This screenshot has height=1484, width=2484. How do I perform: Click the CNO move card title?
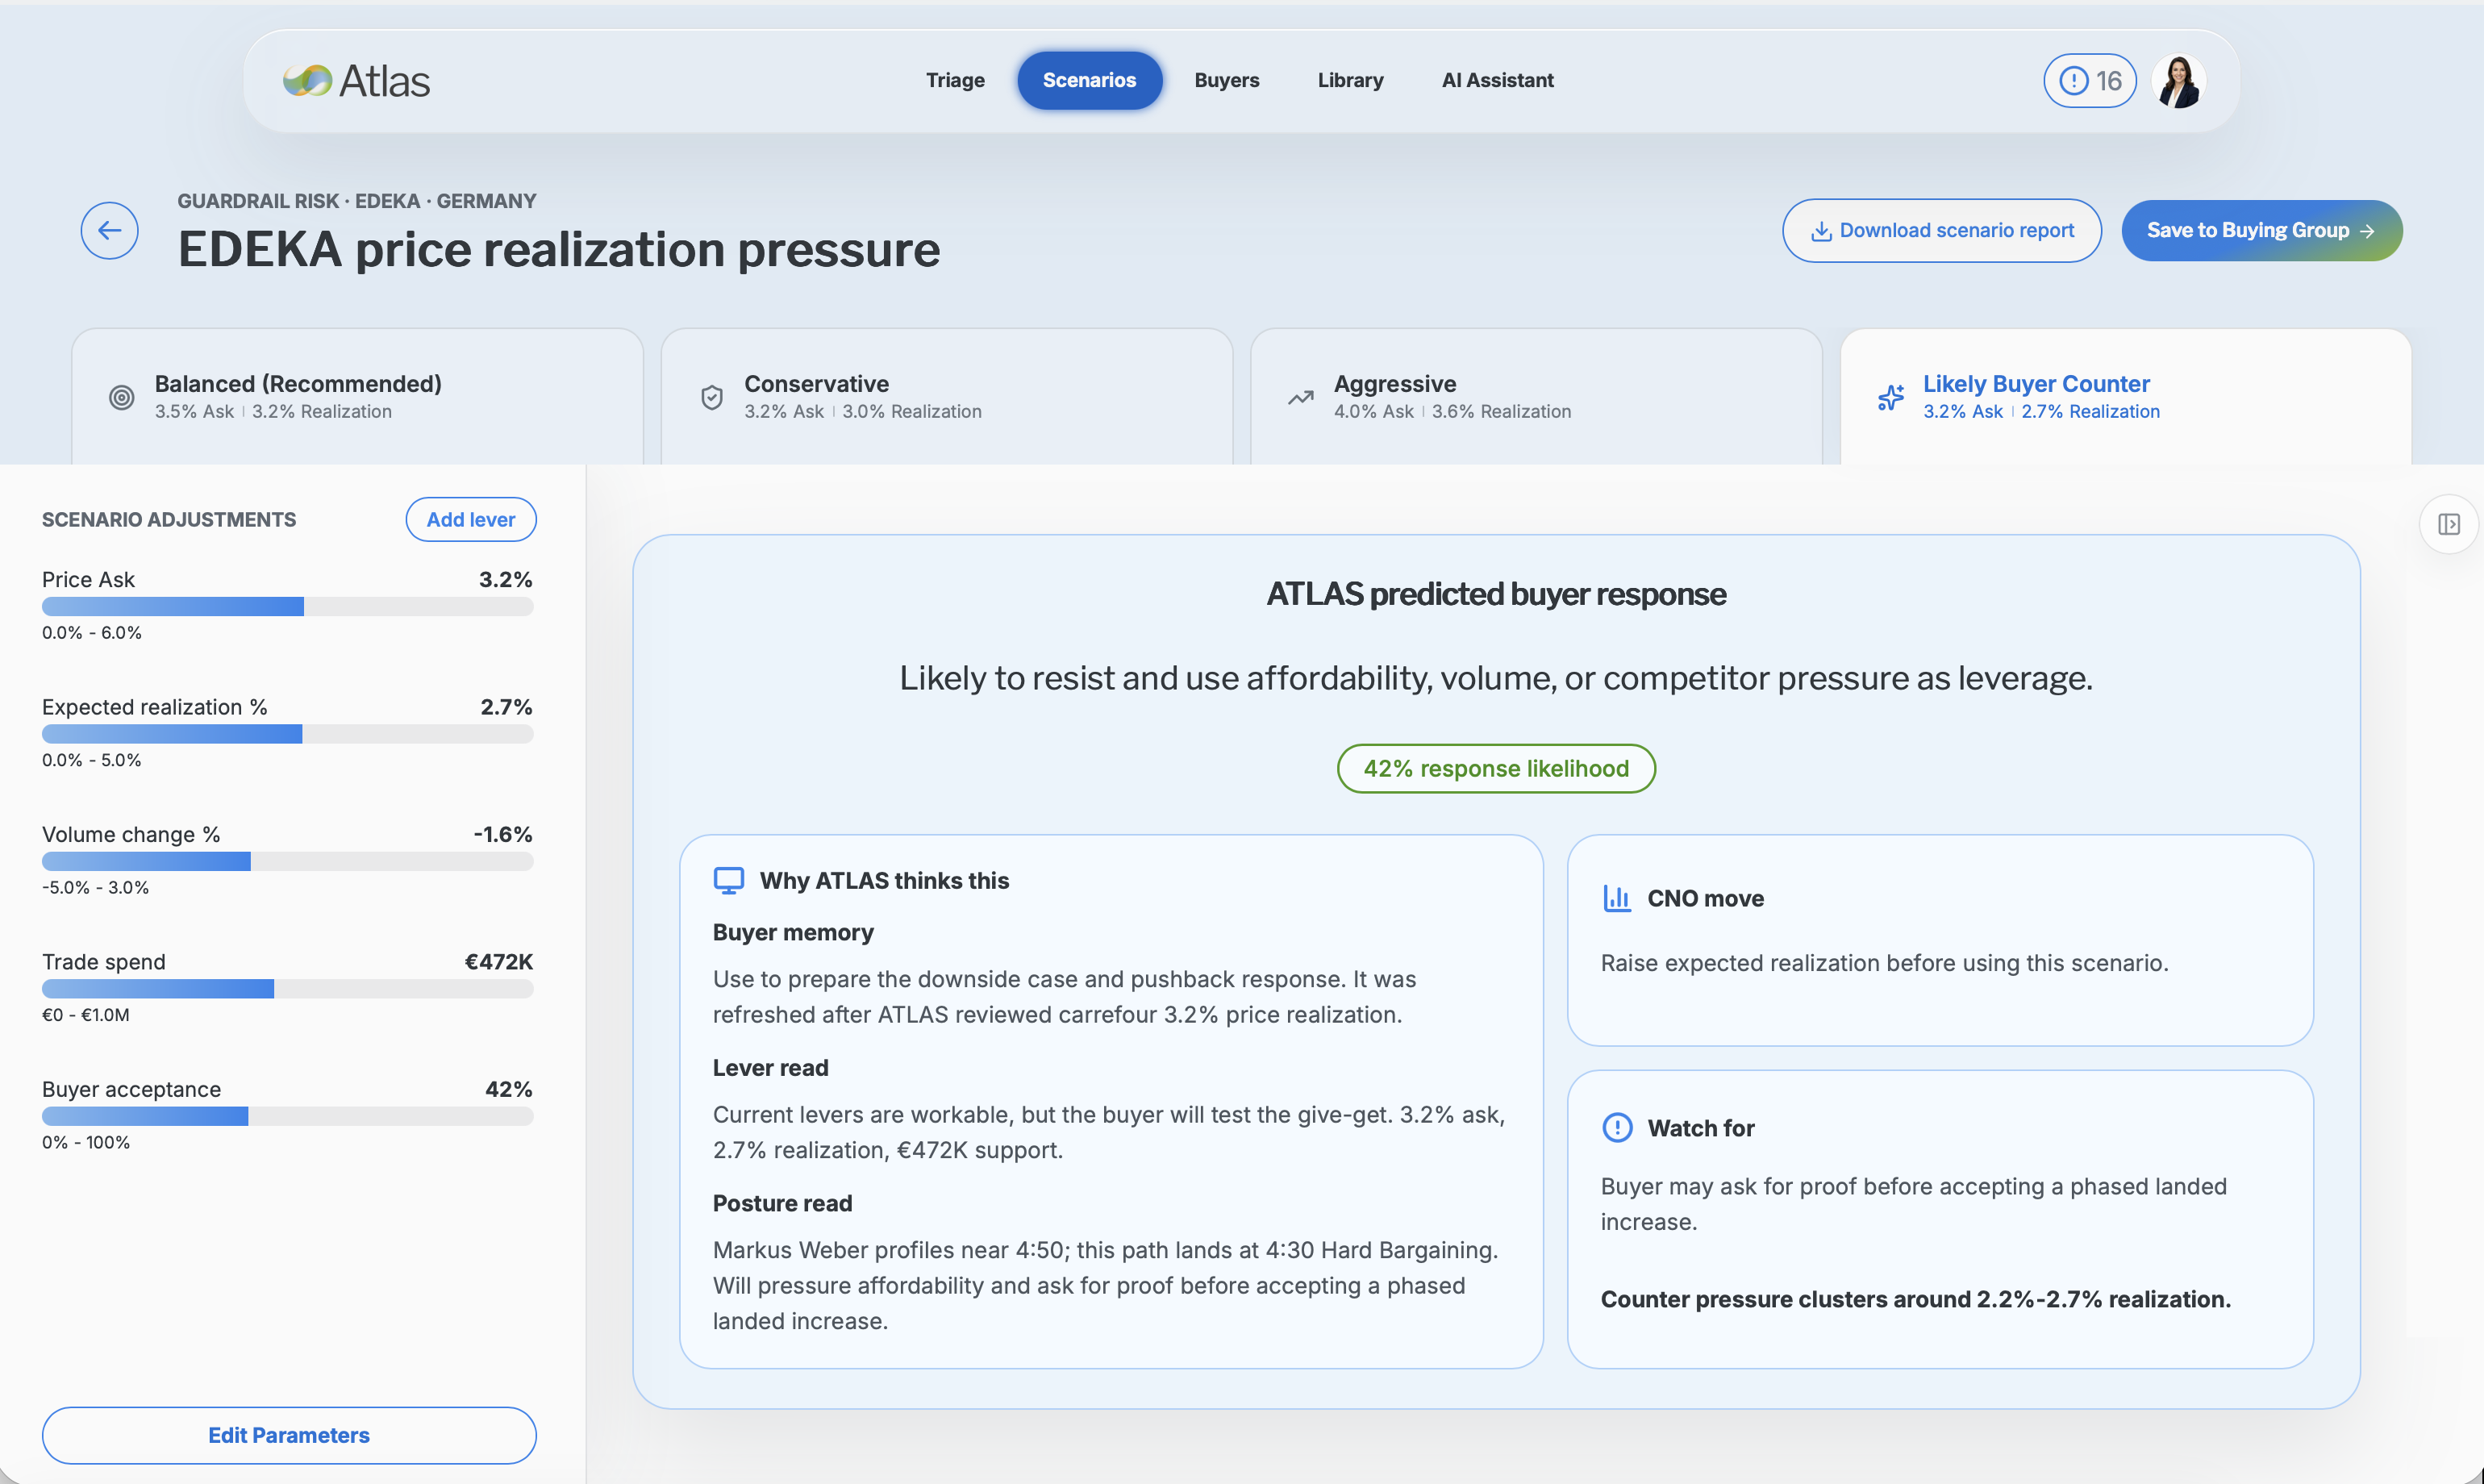[1706, 899]
